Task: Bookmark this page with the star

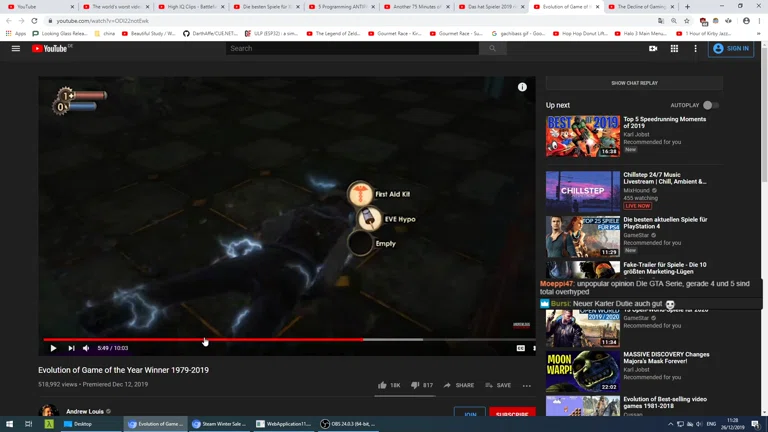Action: coord(687,21)
